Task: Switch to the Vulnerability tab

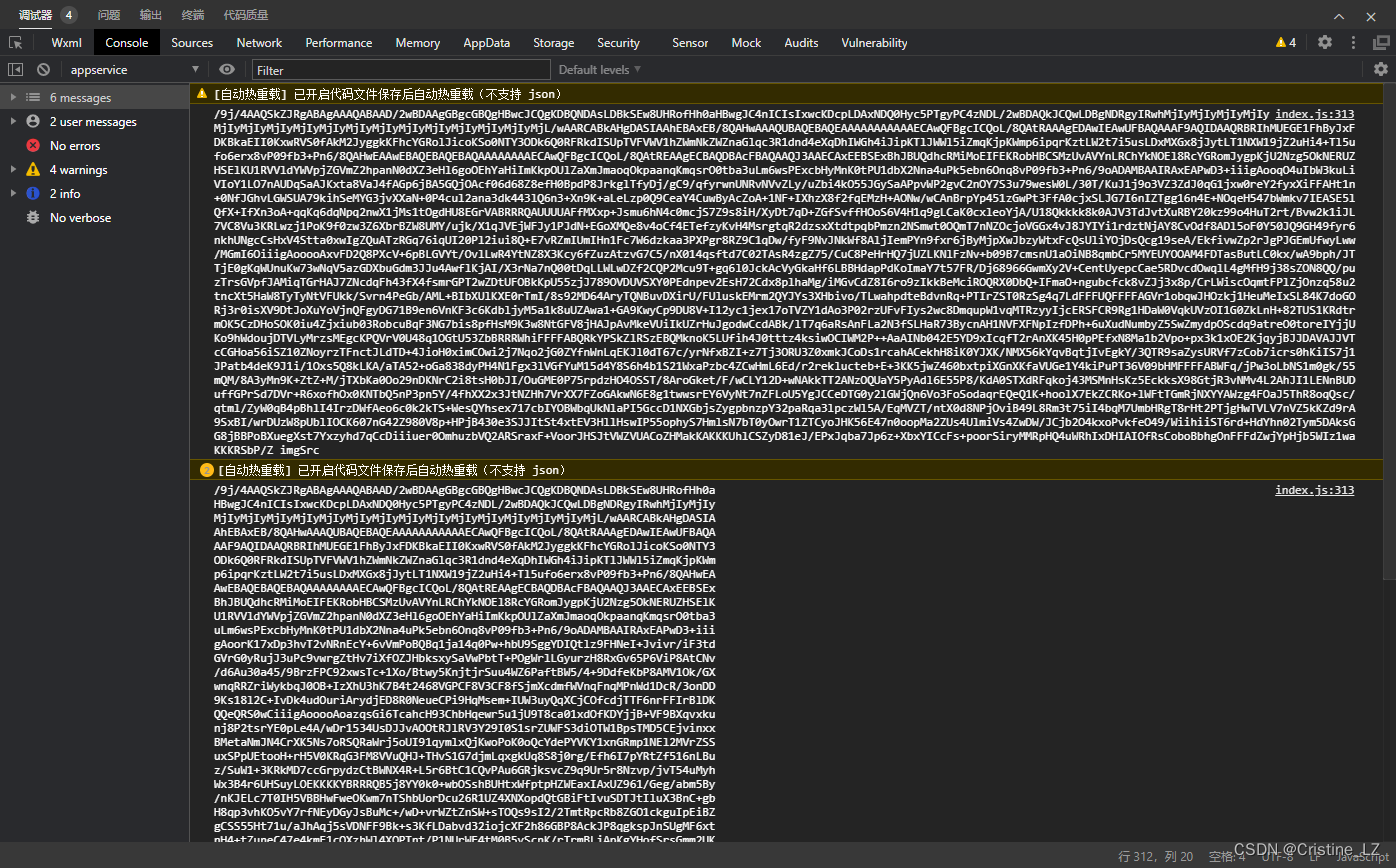Action: [874, 43]
